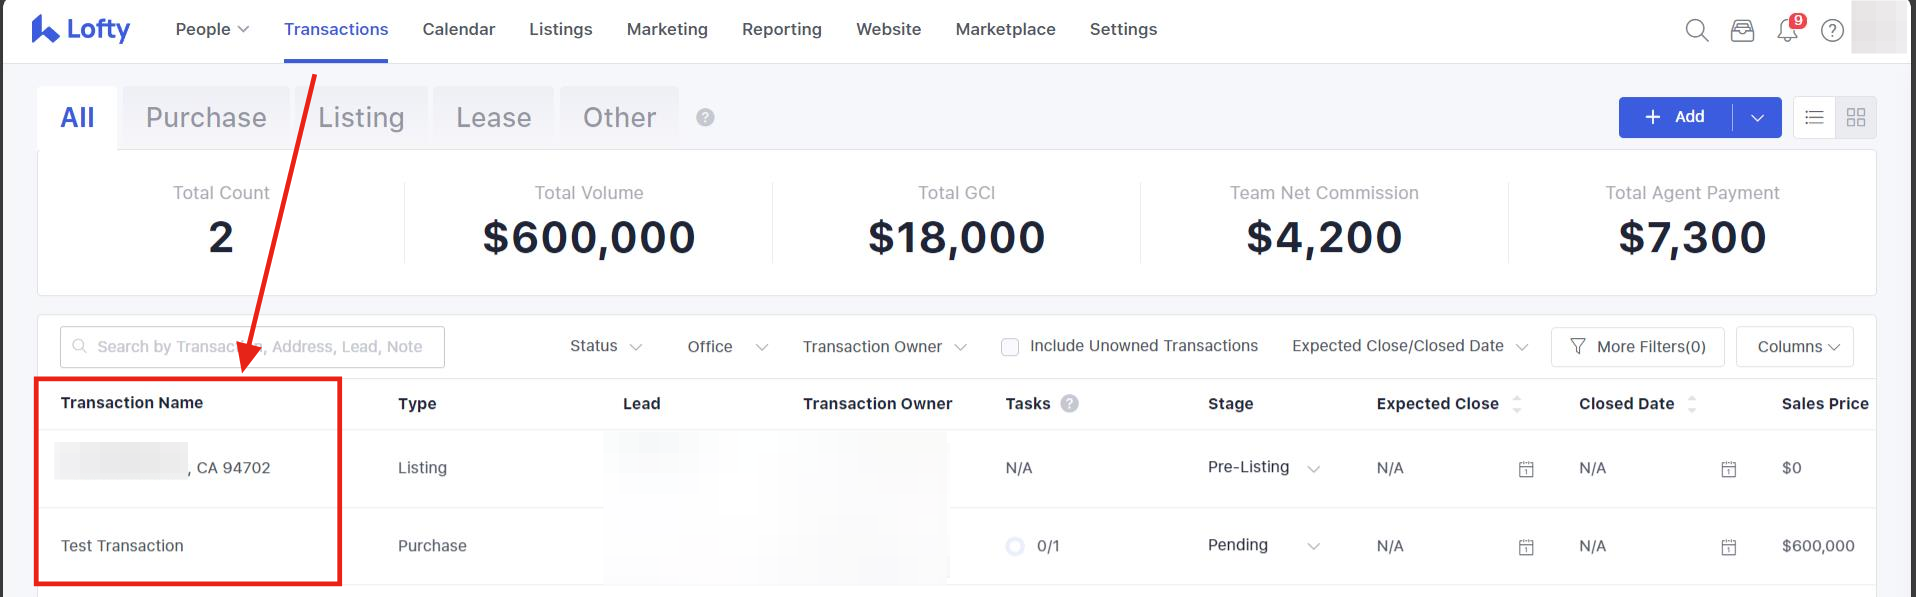Image resolution: width=1916 pixels, height=597 pixels.
Task: Open More Filters panel
Action: pos(1637,347)
